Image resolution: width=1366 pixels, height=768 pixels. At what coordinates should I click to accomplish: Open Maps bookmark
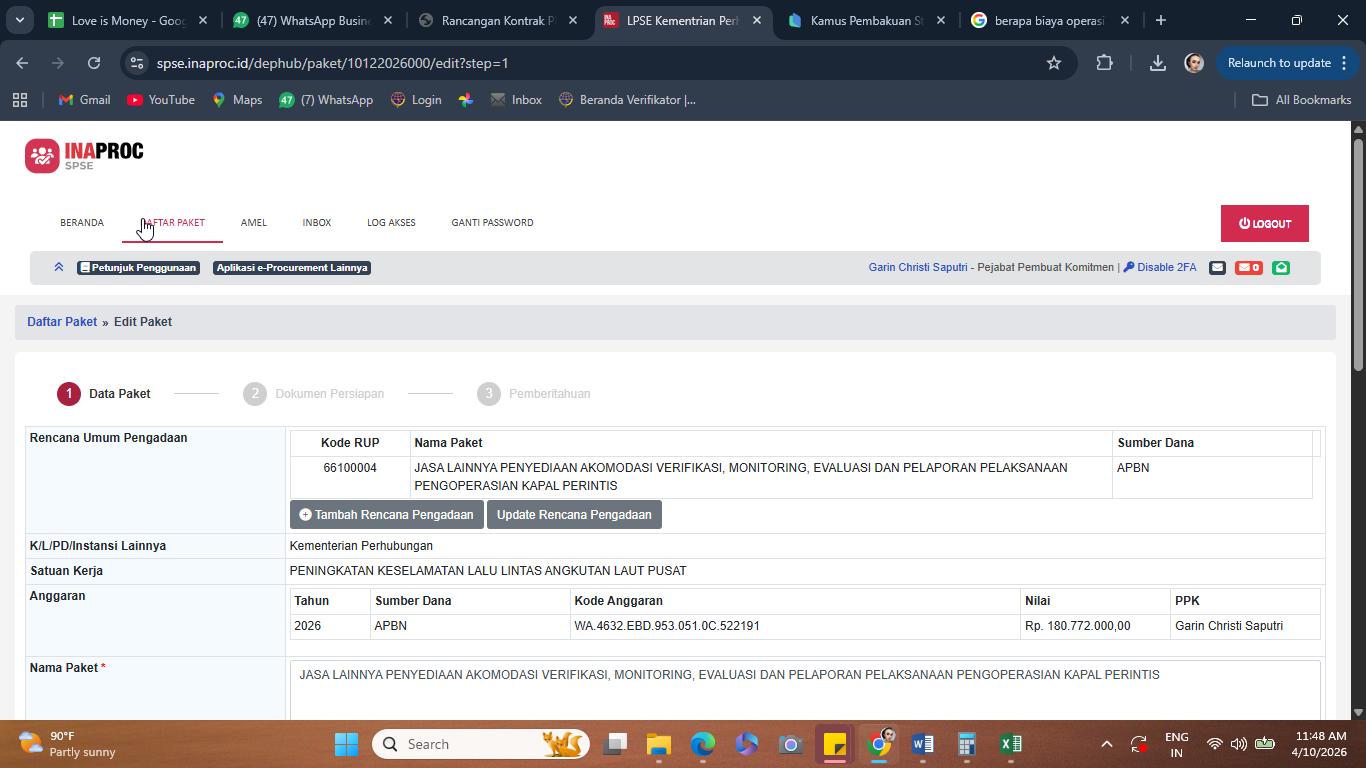(237, 100)
